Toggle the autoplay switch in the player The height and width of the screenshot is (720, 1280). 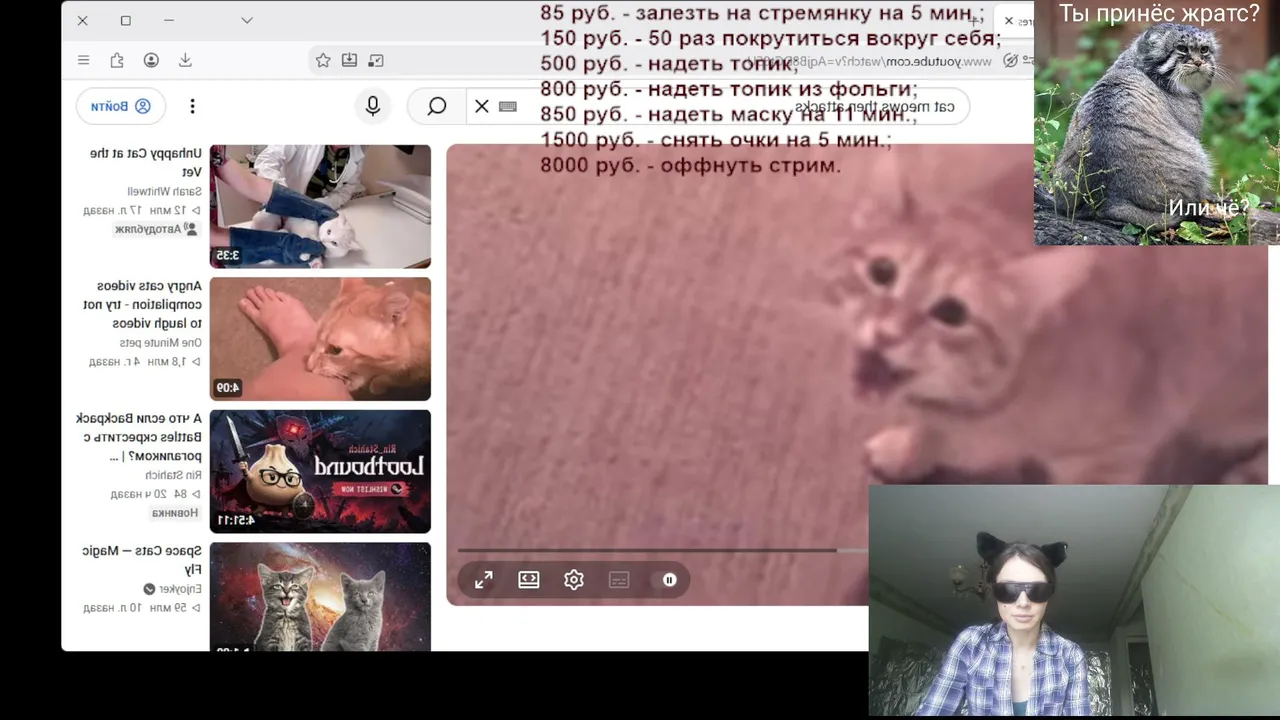666,580
